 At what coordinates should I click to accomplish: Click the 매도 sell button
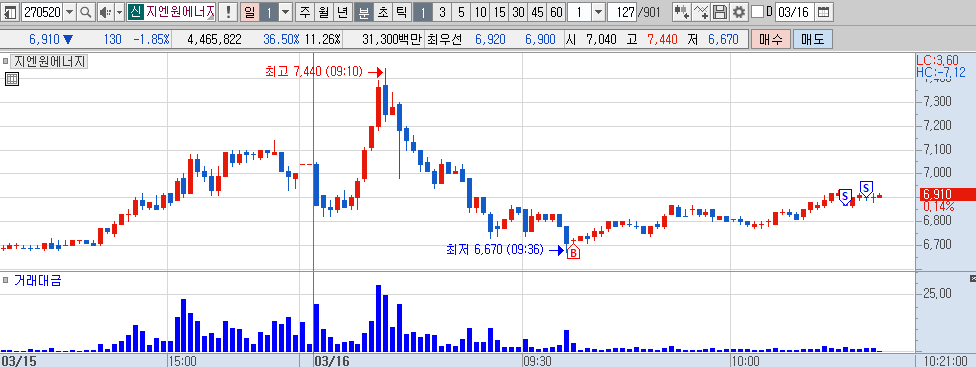812,40
